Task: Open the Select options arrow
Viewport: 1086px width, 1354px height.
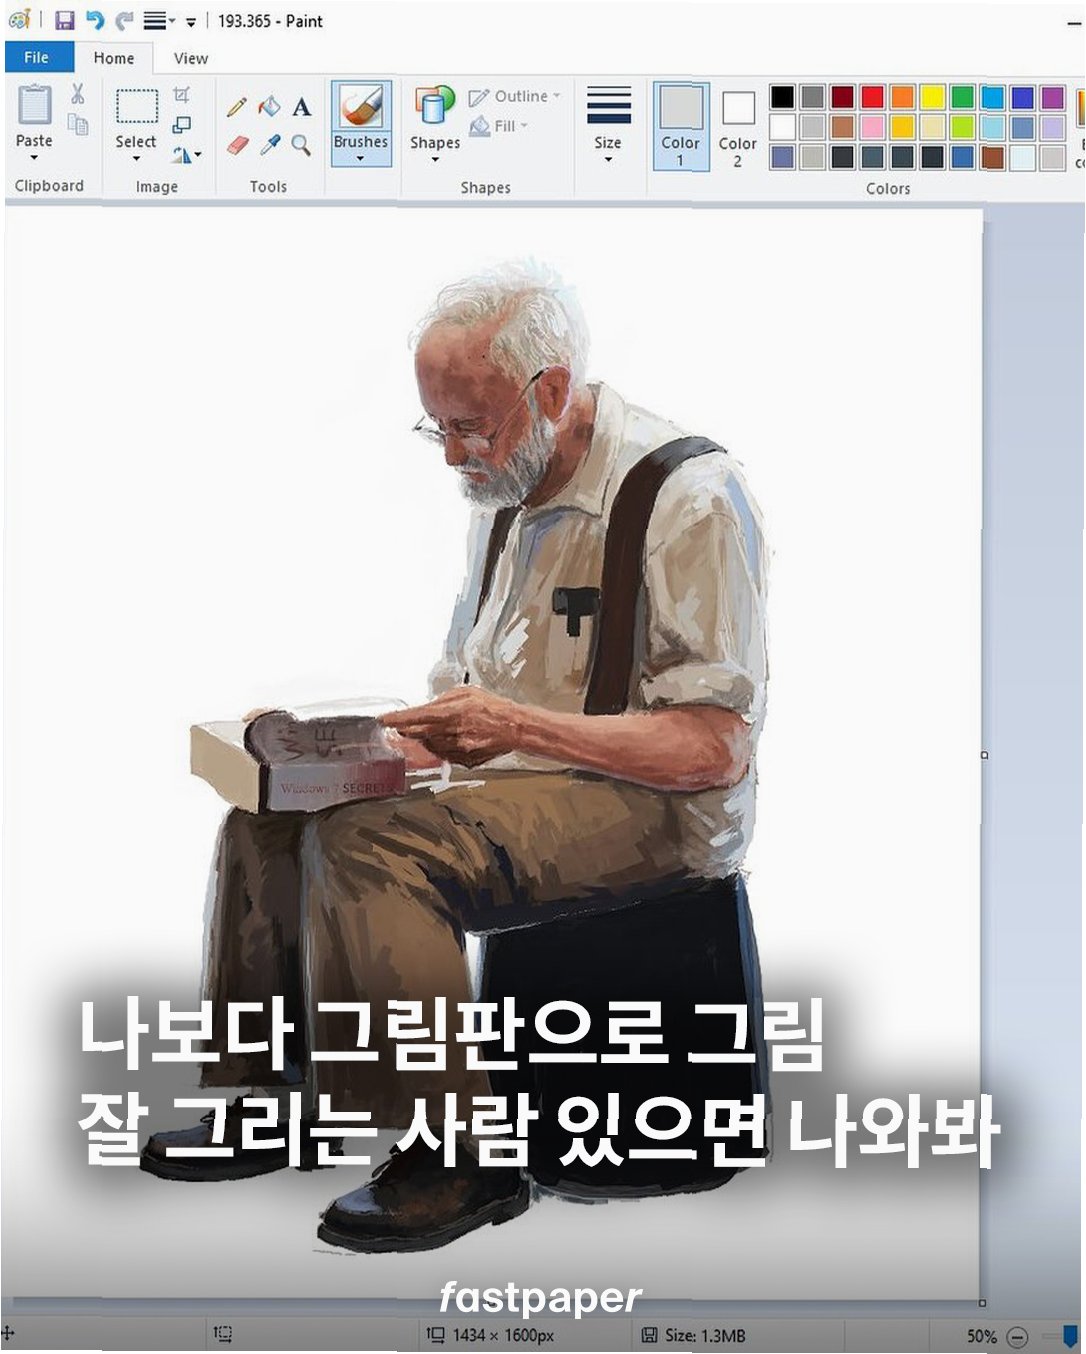Action: coord(136,159)
